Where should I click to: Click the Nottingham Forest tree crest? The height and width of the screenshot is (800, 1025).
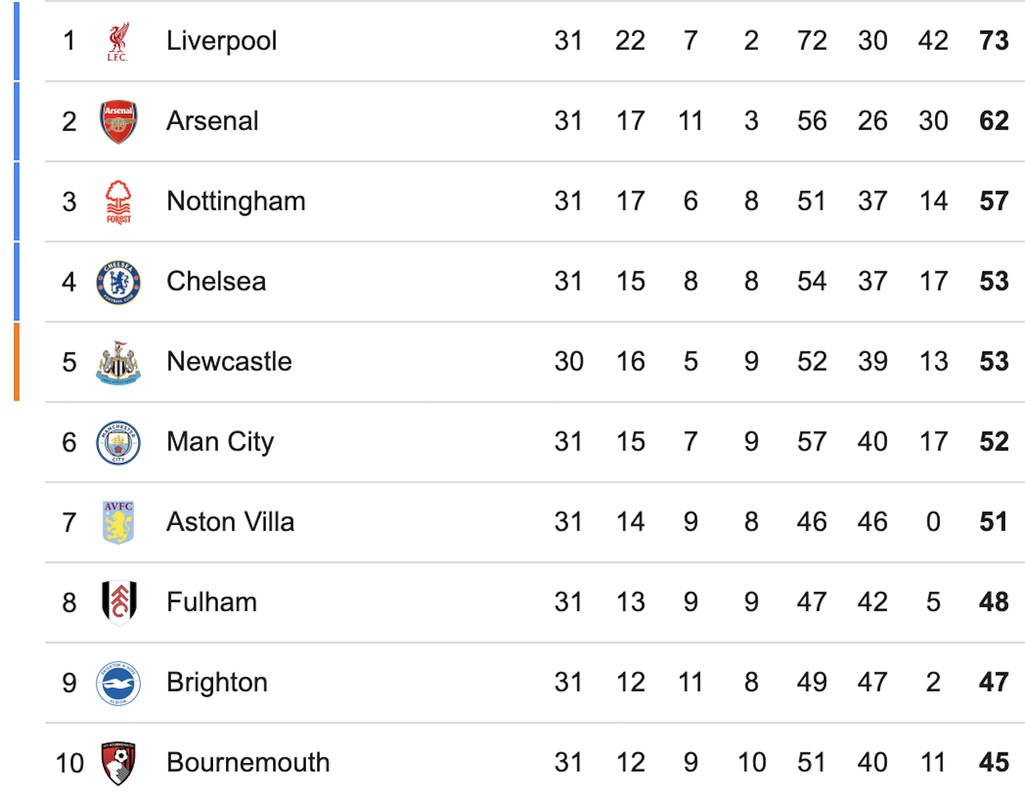coord(118,202)
